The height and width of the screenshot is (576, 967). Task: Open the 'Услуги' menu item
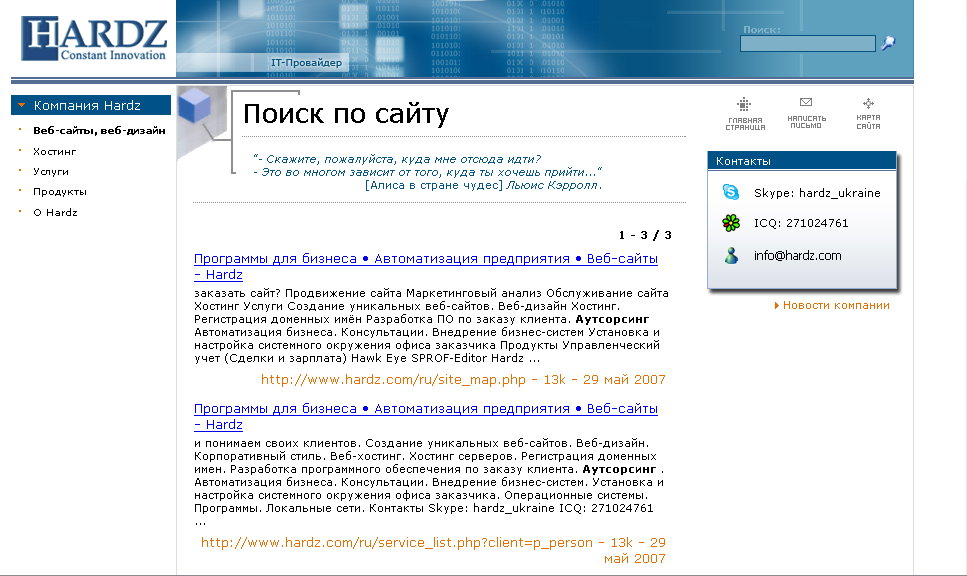click(x=51, y=171)
